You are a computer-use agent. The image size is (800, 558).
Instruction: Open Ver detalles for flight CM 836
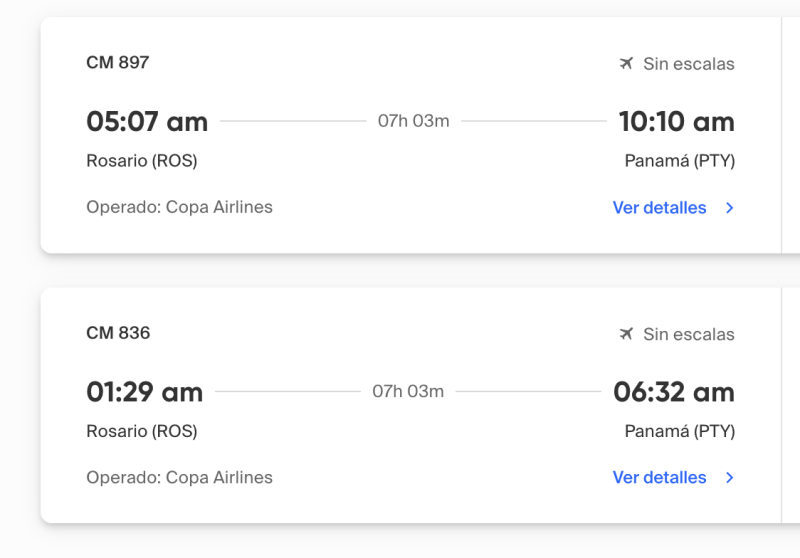659,478
